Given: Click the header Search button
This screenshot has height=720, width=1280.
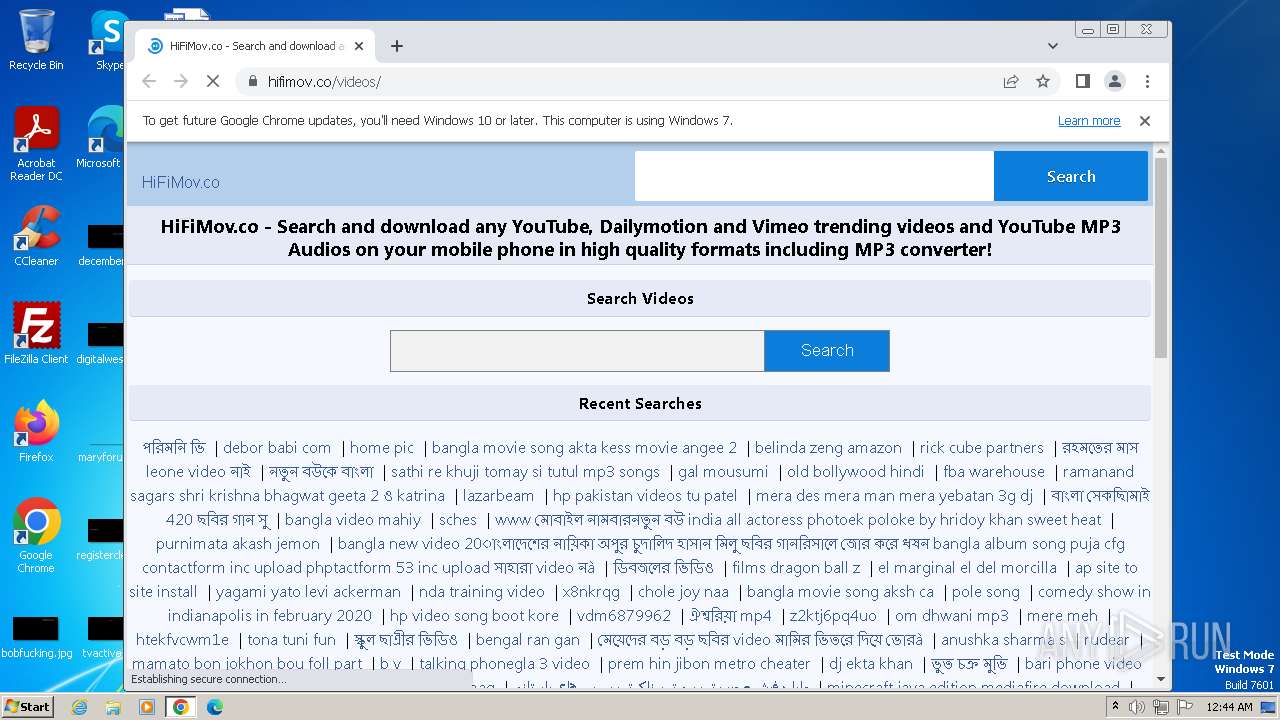Looking at the screenshot, I should (1071, 176).
